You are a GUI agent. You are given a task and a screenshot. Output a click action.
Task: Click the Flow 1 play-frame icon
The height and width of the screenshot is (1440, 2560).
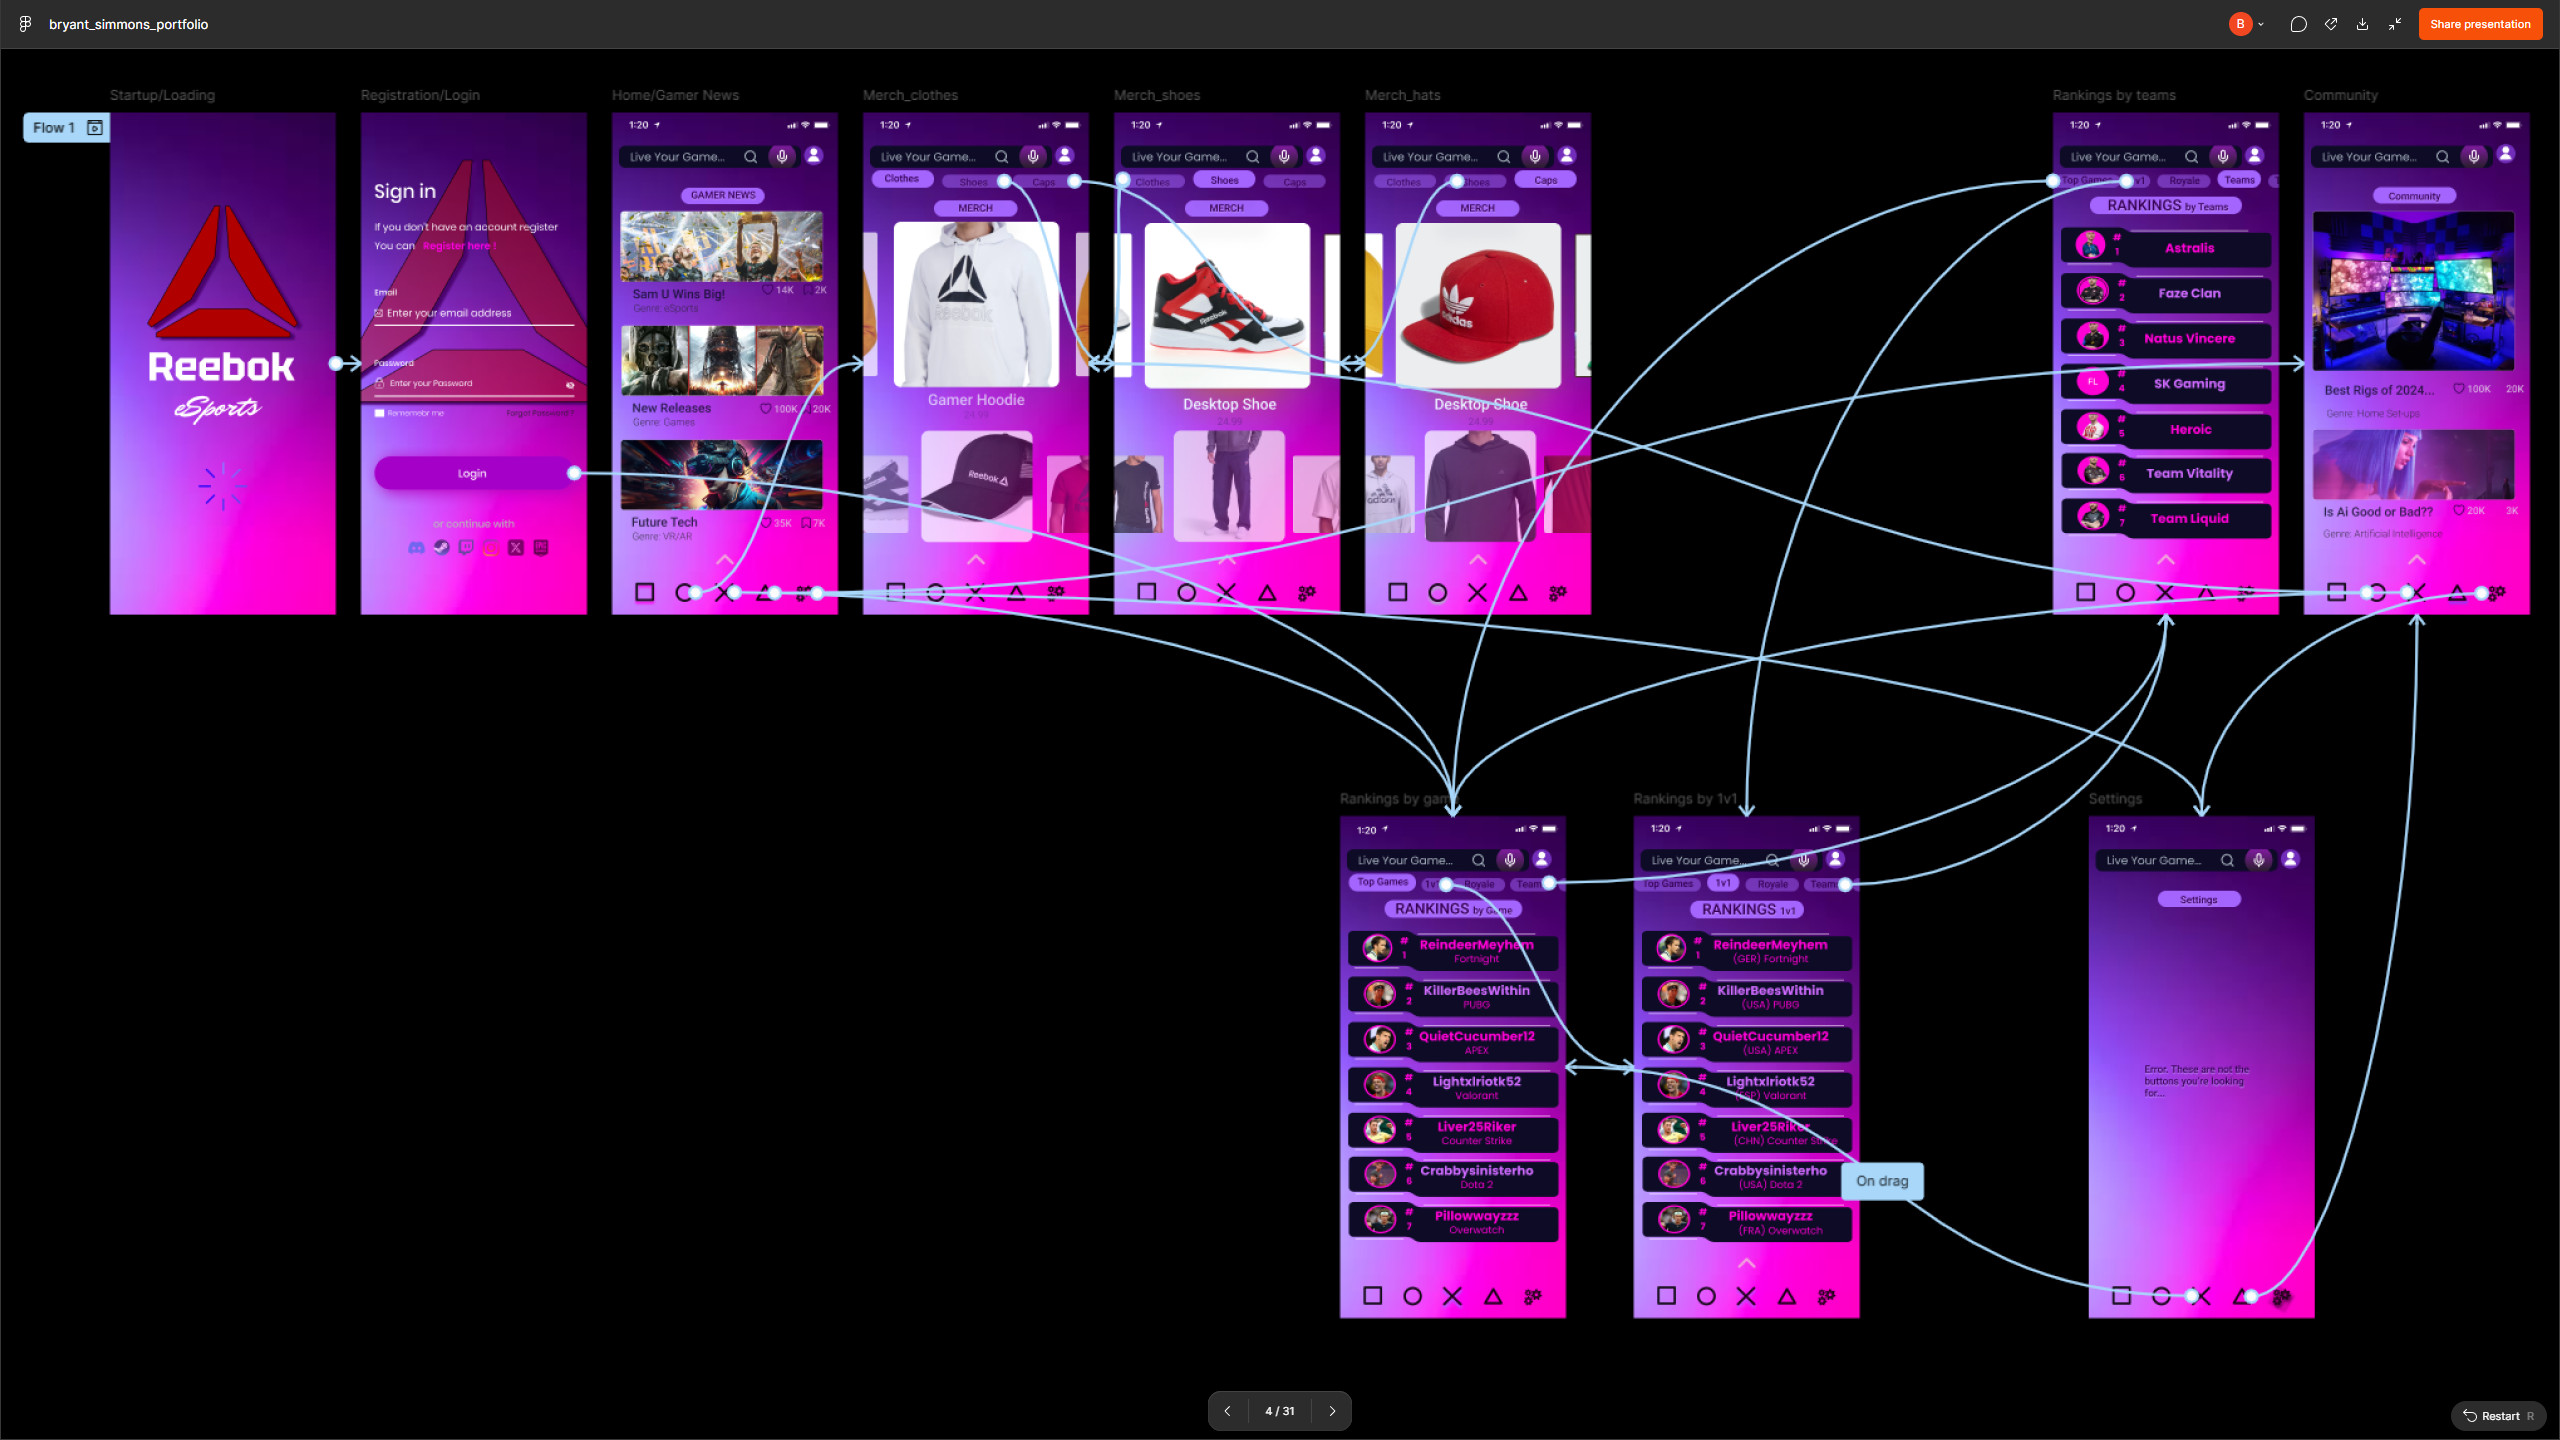95,127
